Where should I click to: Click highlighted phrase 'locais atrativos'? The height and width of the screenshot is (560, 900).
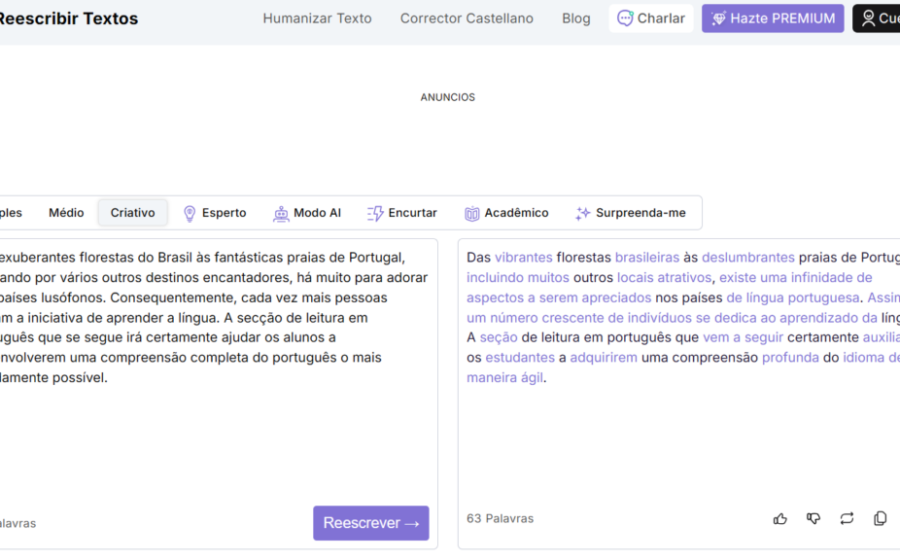tap(664, 278)
